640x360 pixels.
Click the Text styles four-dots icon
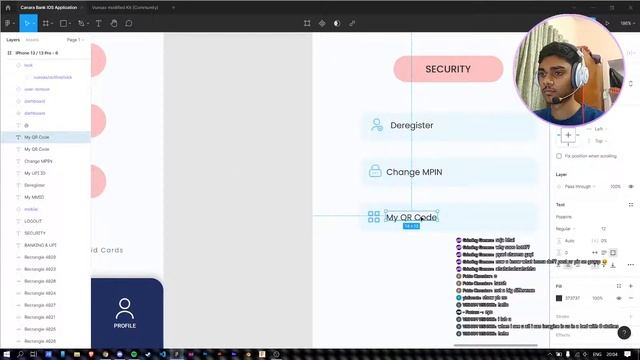click(x=631, y=204)
